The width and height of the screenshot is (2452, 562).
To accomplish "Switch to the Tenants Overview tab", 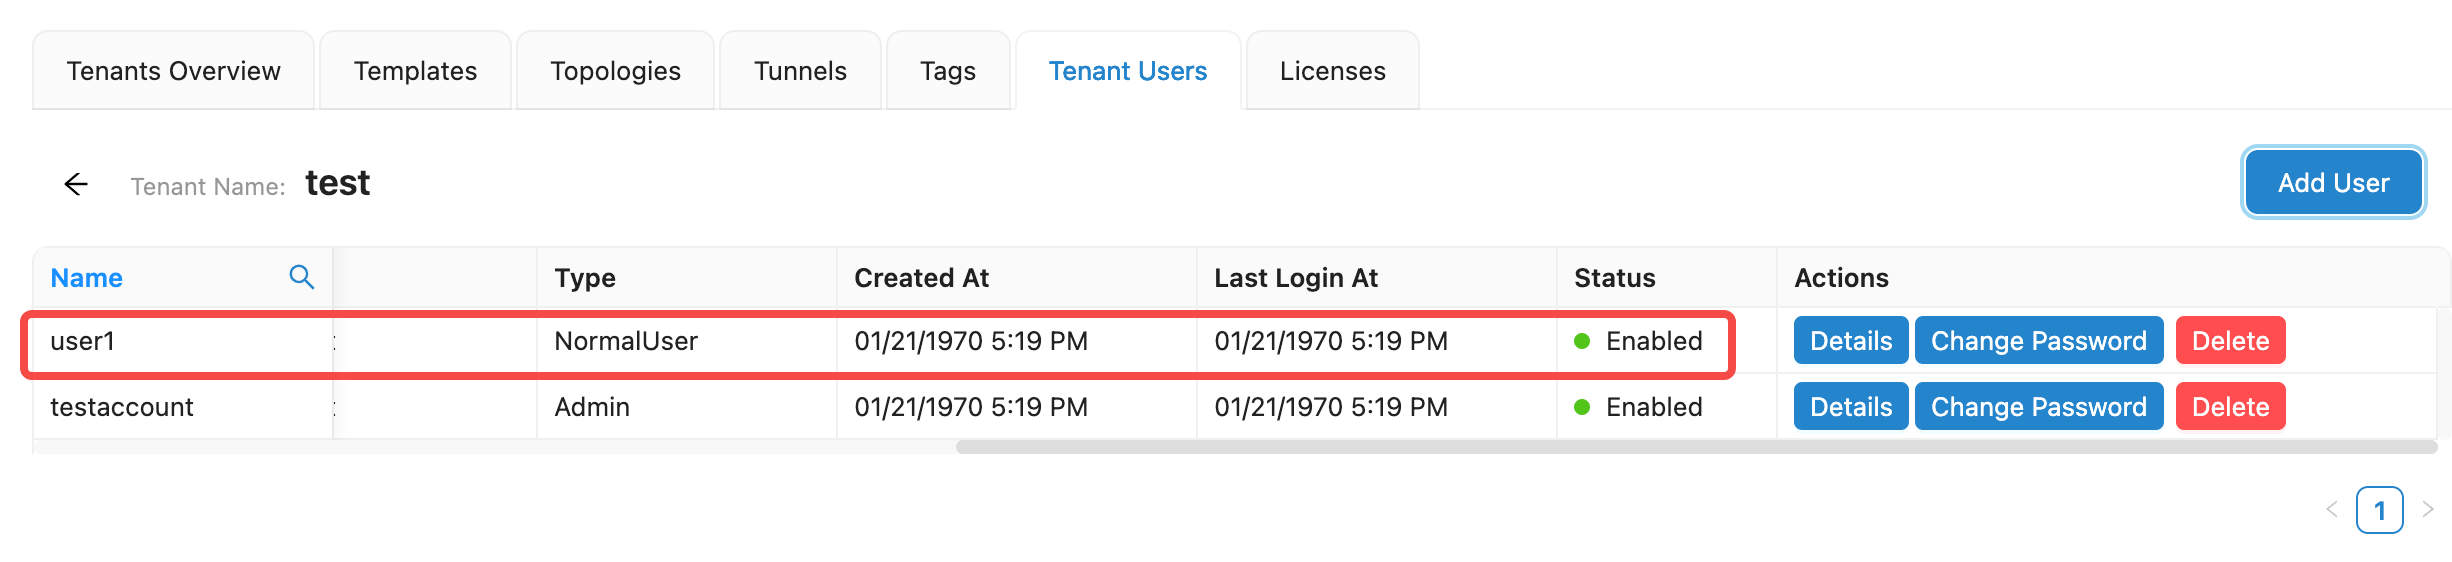I will pyautogui.click(x=173, y=71).
